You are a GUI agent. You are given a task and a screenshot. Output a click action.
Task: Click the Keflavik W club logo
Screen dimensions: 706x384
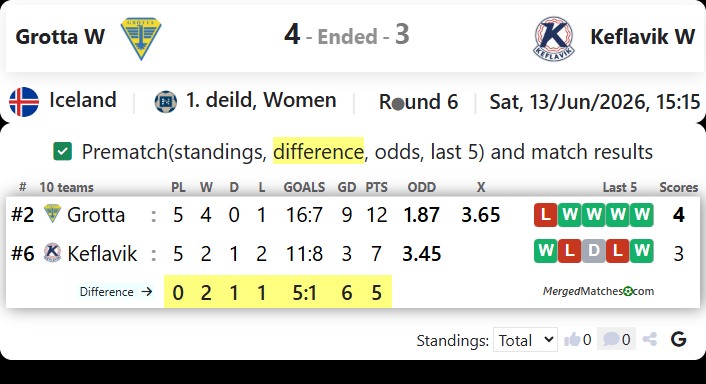tap(554, 39)
